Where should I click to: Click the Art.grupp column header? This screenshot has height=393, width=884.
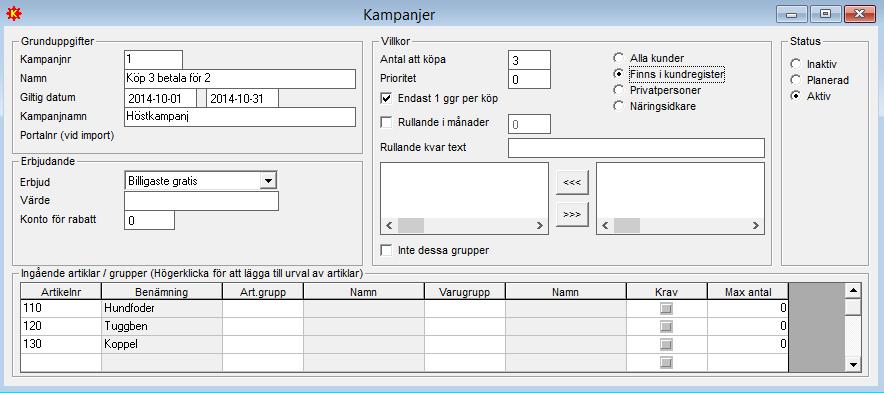pos(263,292)
